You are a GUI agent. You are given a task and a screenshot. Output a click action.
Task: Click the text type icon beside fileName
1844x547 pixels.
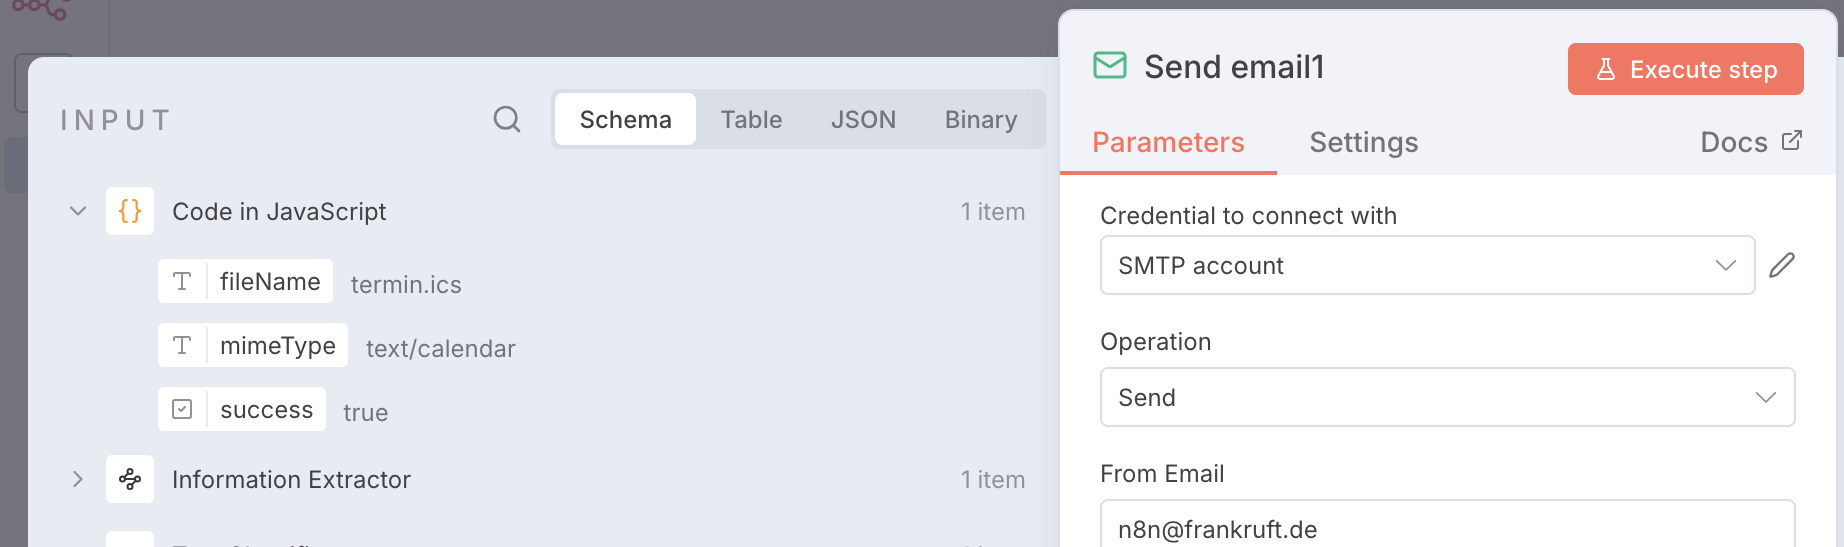tap(182, 282)
